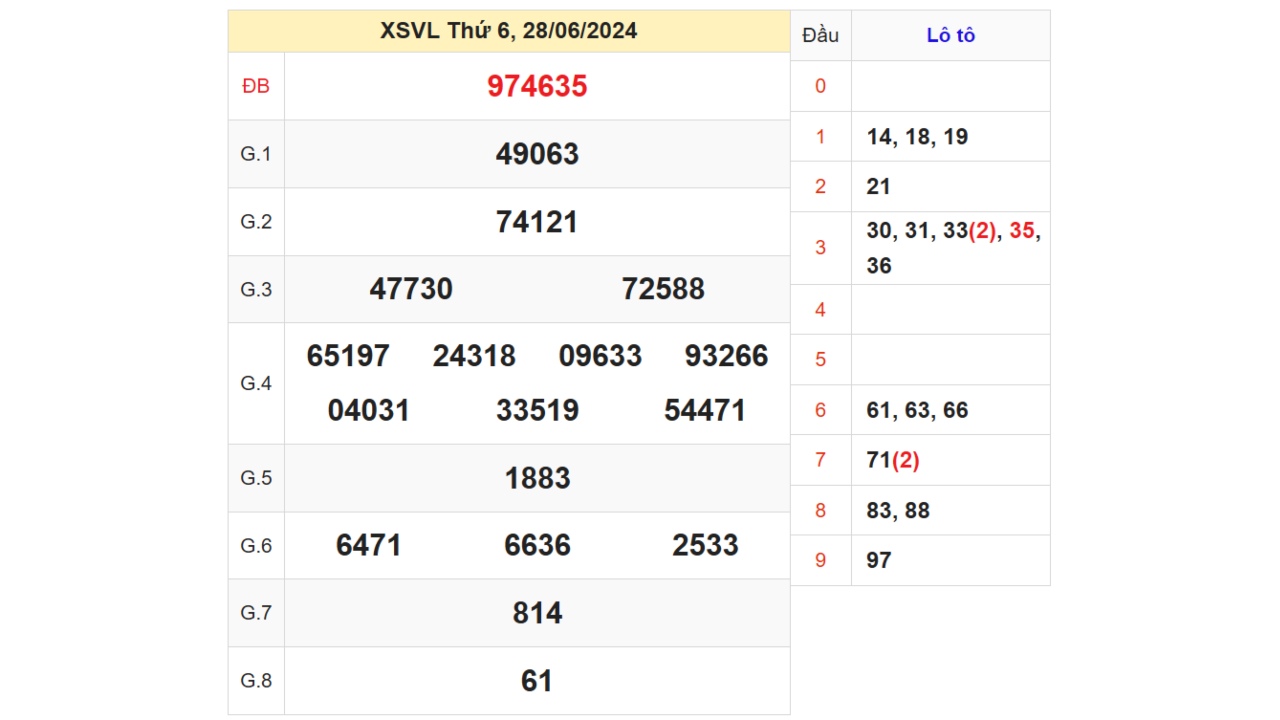
Task: Select lô tô values 61, 63, 66
Action: [917, 410]
